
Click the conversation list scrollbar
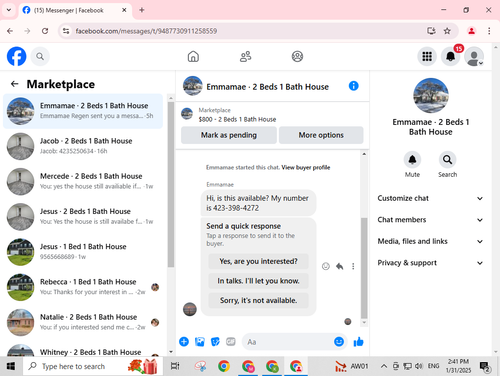pos(171,184)
